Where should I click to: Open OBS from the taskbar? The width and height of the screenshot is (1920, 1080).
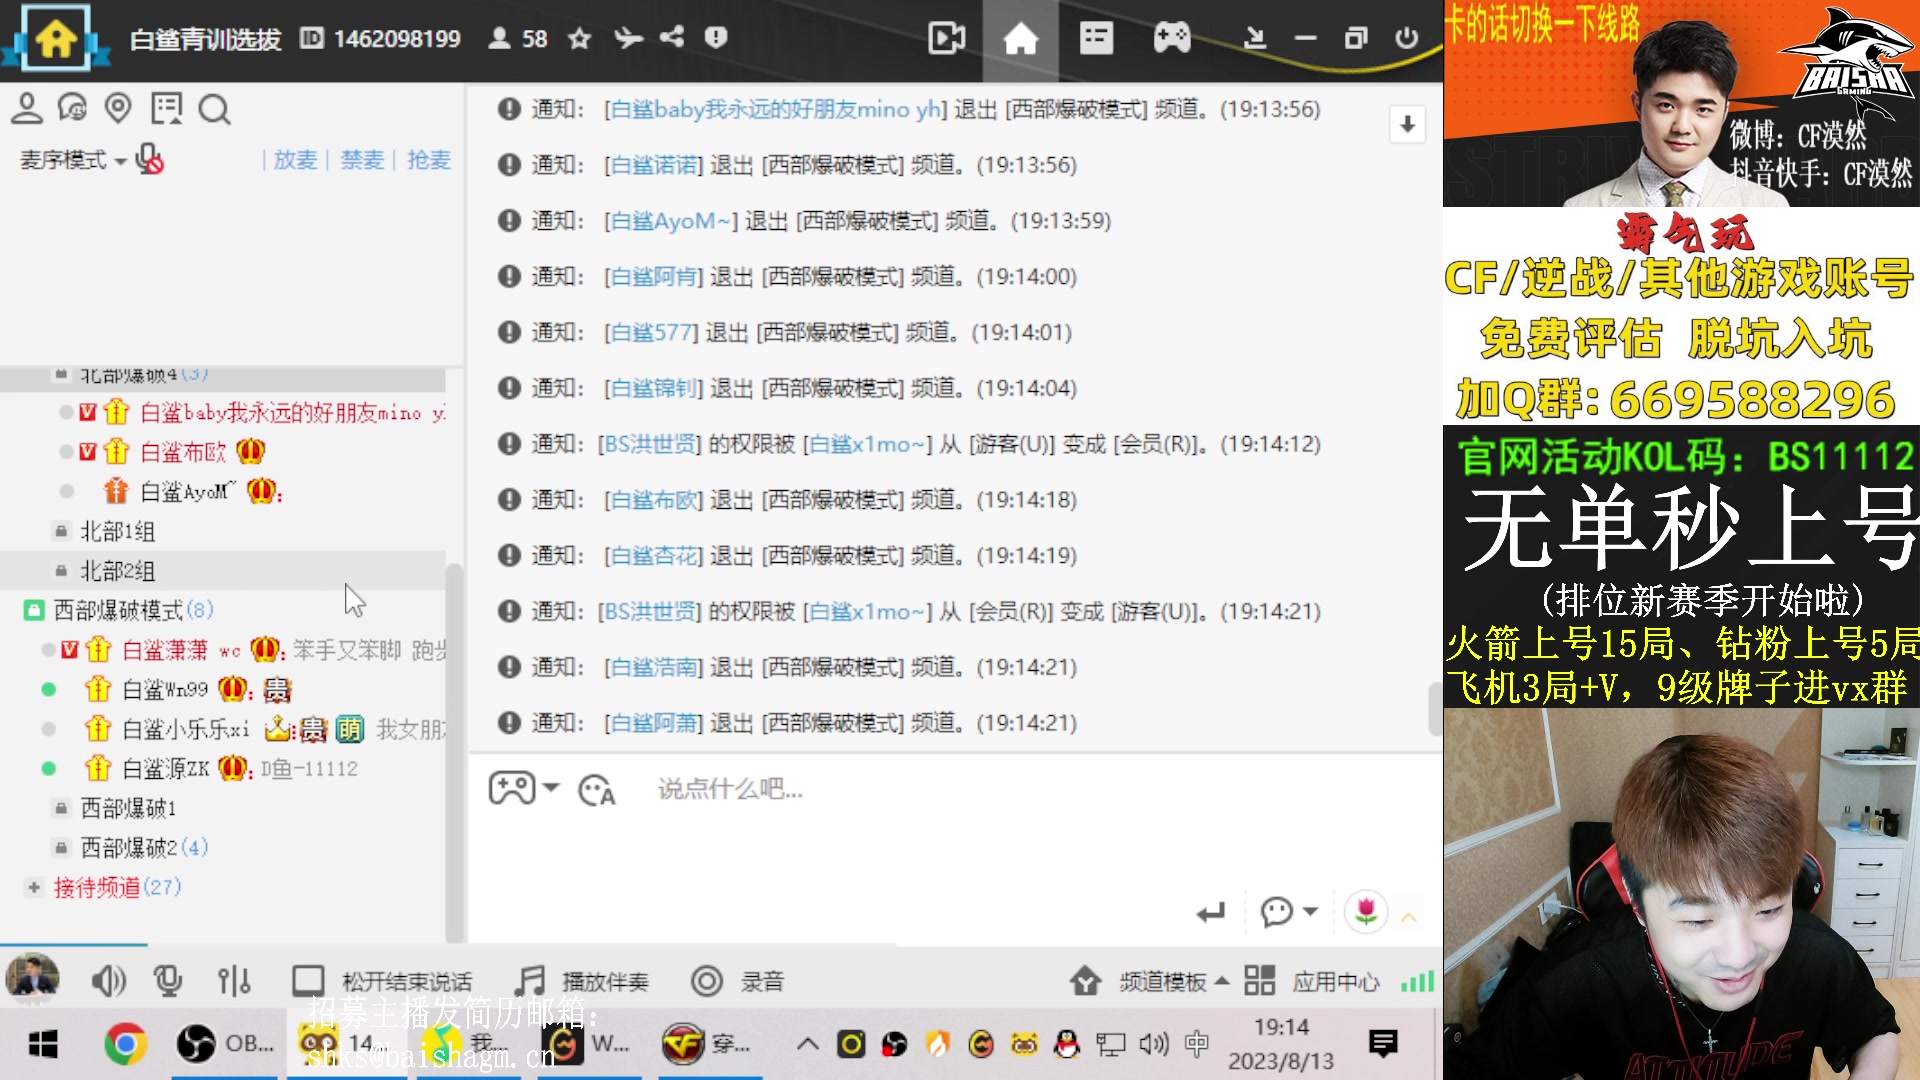[225, 1045]
